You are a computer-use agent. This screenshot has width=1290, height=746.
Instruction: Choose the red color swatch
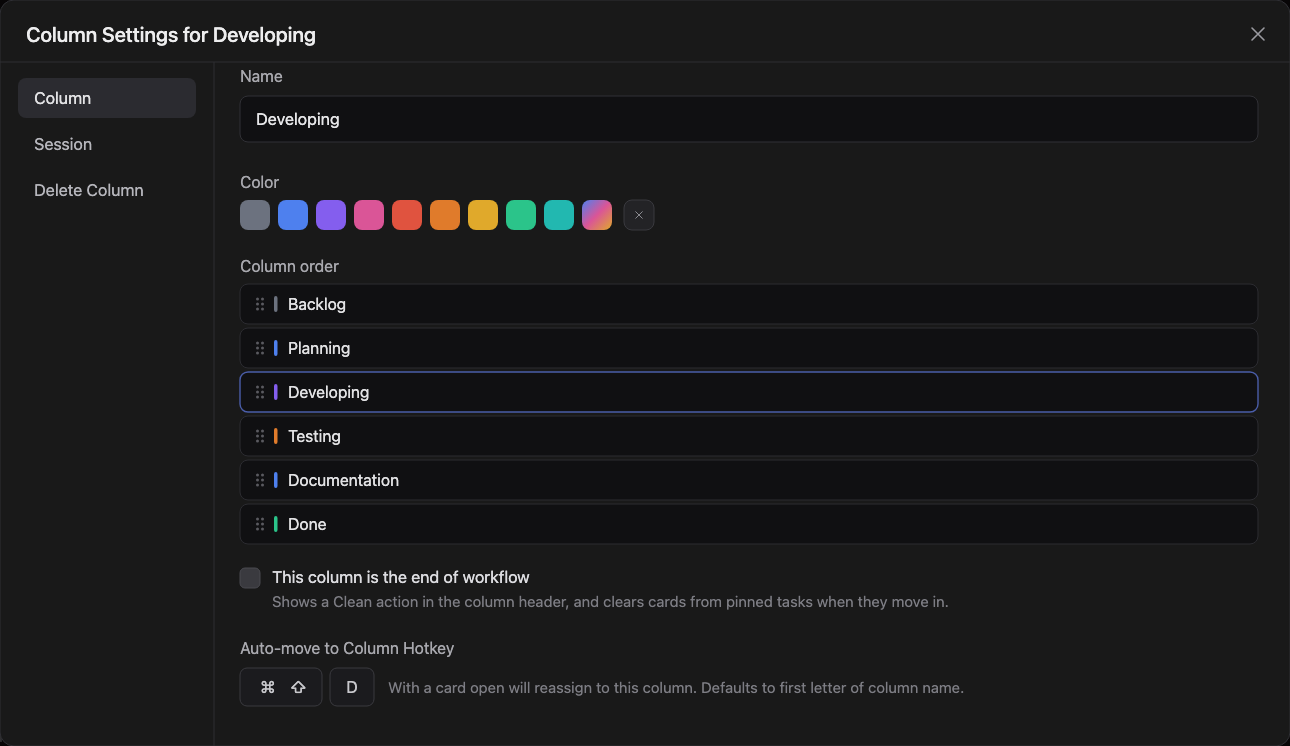pos(407,215)
